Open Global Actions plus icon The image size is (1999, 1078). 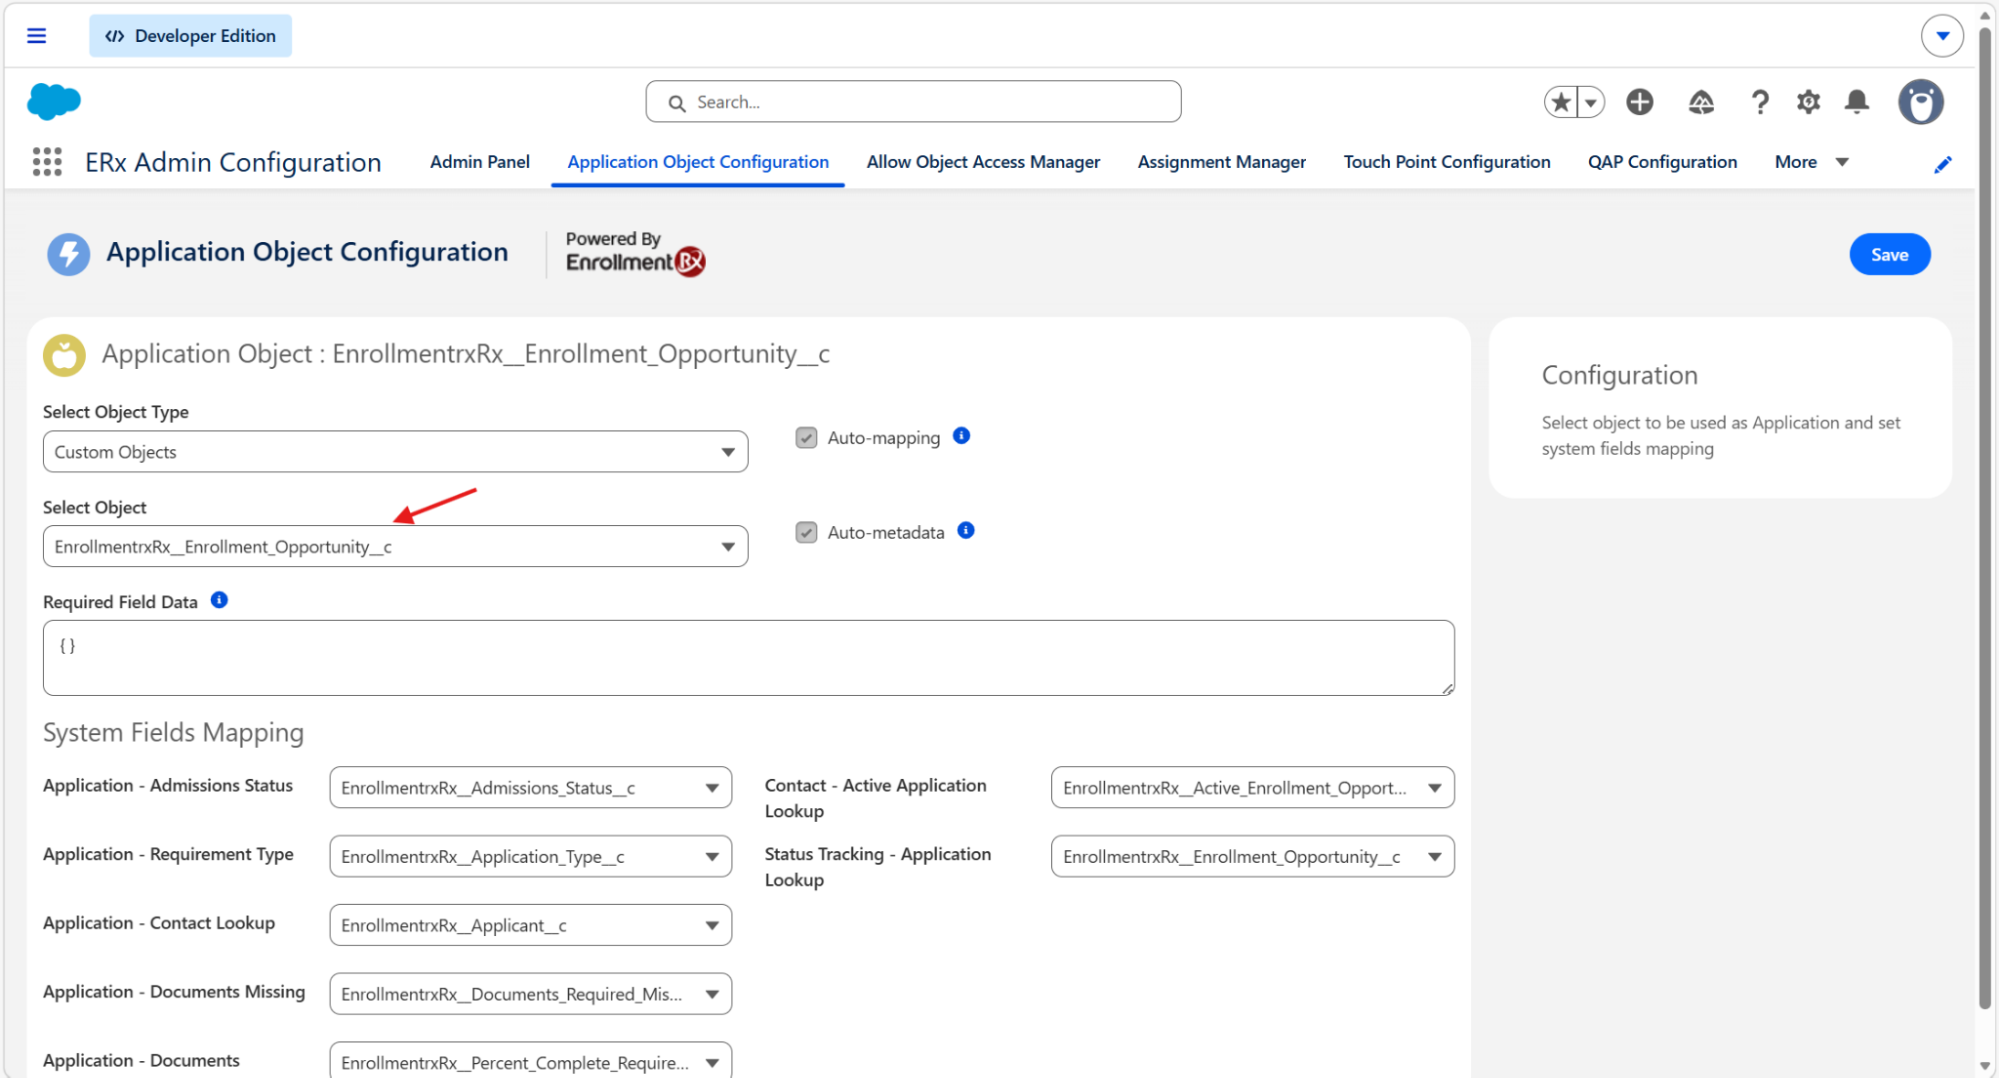tap(1640, 102)
